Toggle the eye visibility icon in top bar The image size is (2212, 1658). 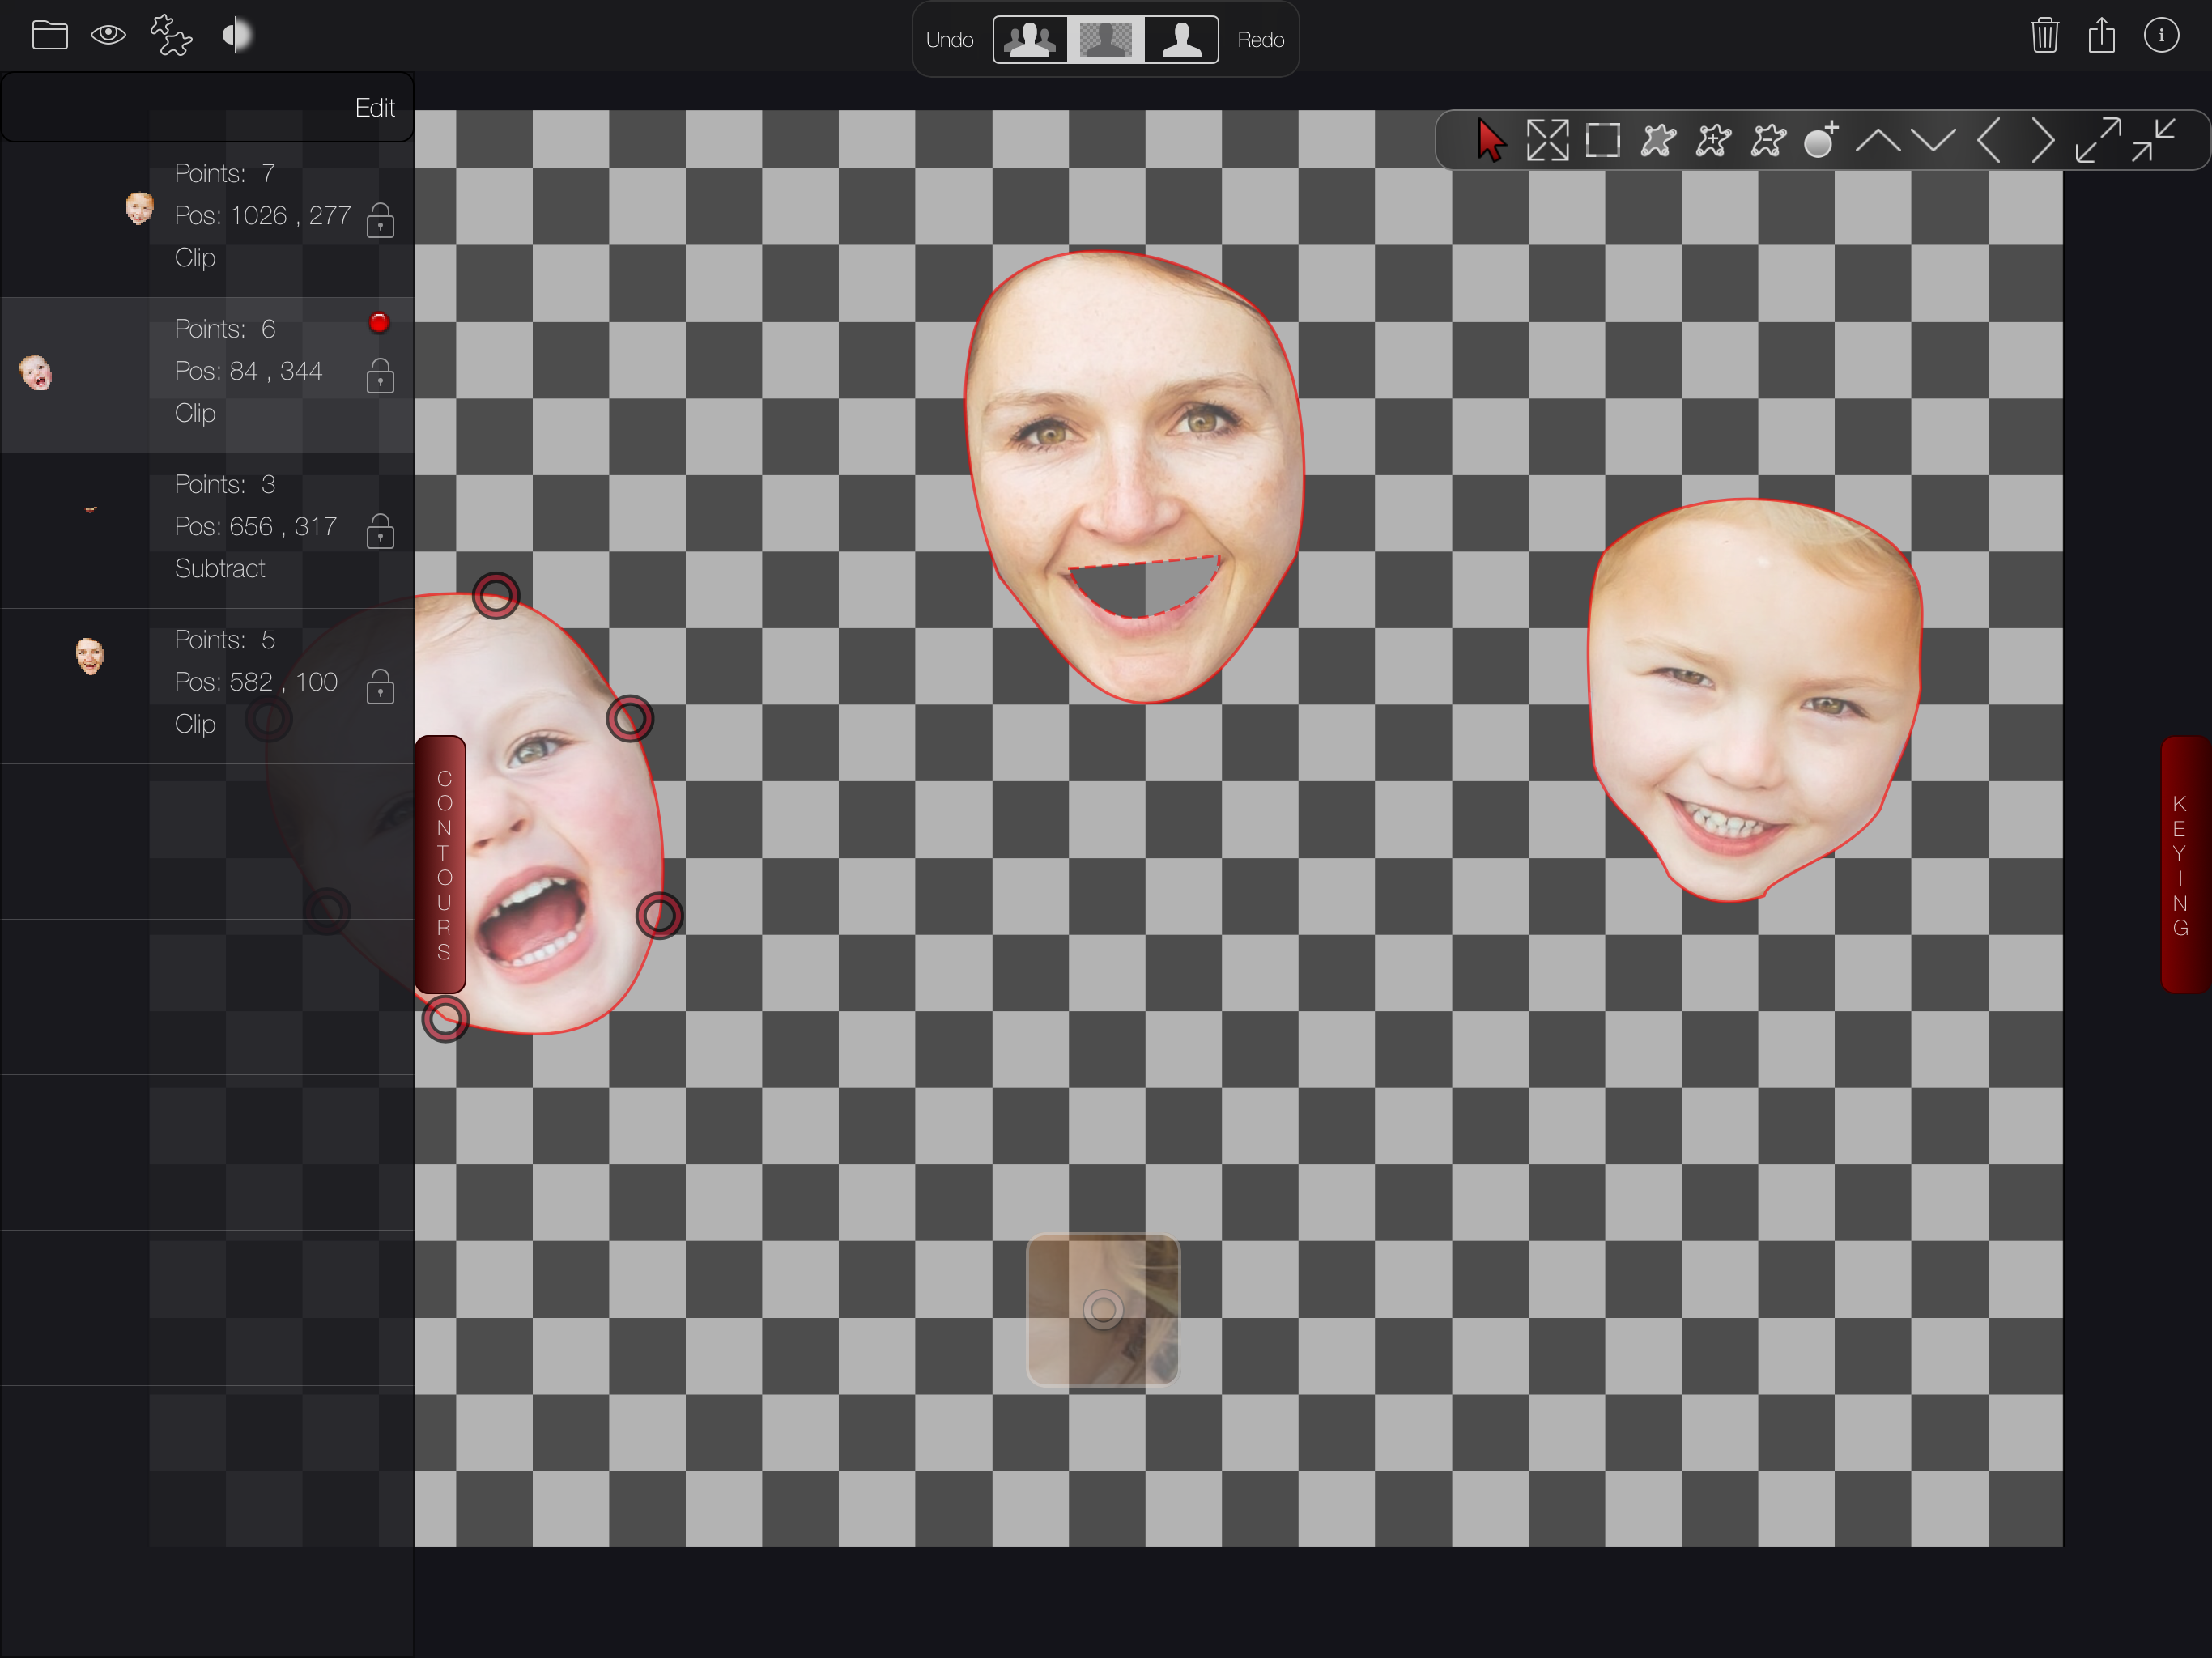pyautogui.click(x=108, y=36)
